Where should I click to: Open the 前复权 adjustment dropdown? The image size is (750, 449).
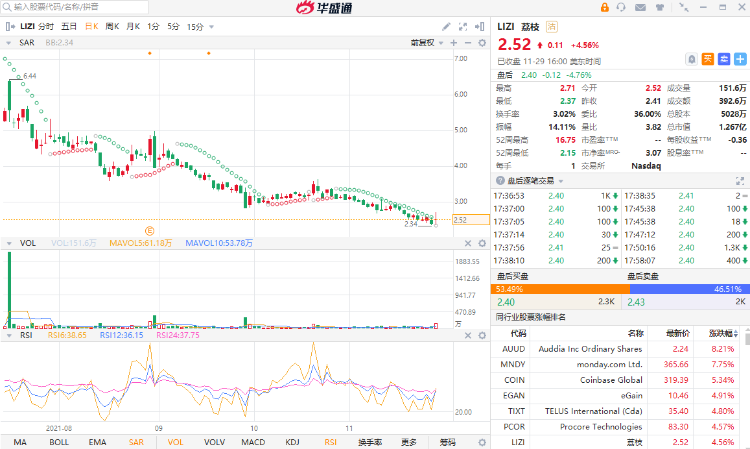click(x=427, y=43)
